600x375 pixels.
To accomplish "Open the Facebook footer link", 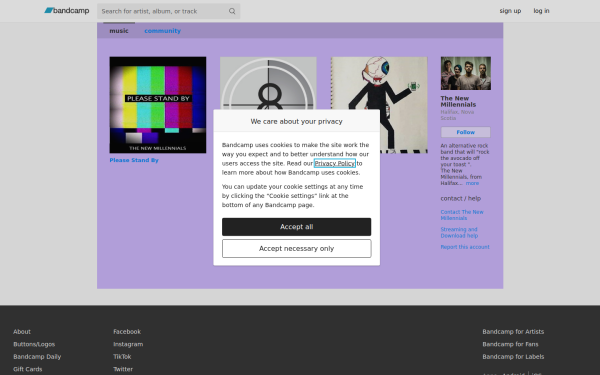I will (127, 332).
